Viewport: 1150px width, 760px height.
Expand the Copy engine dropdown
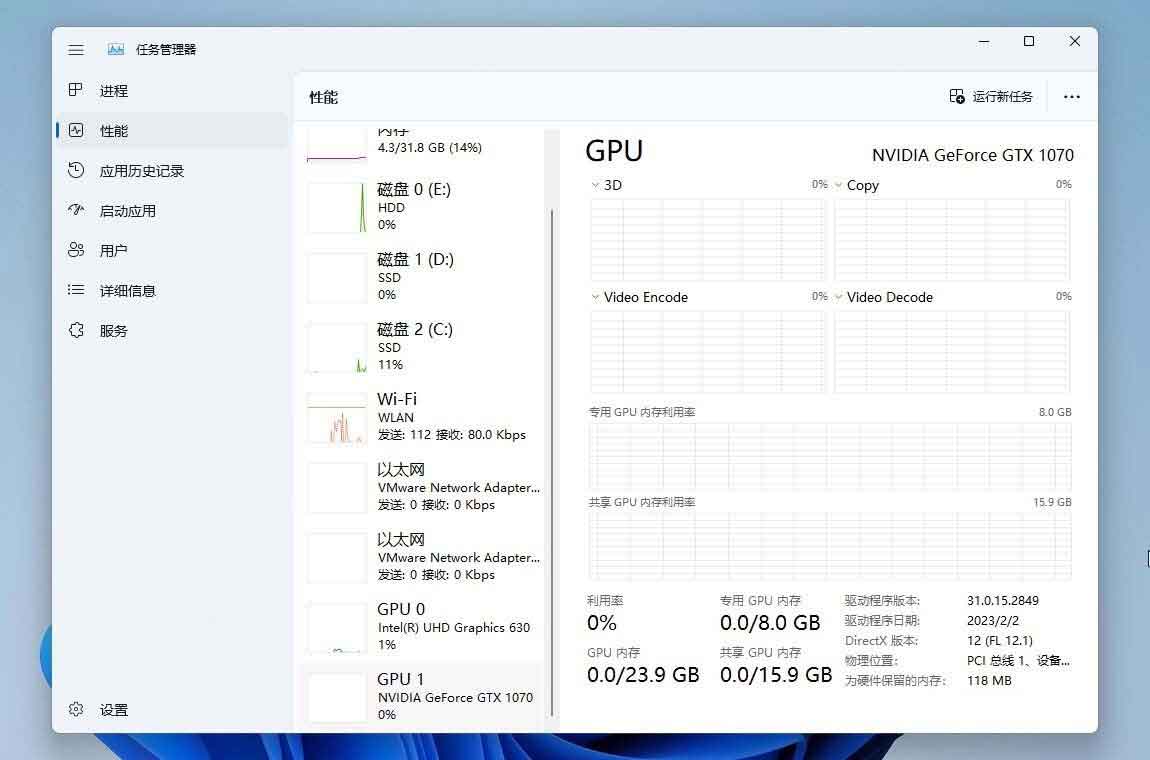click(838, 185)
